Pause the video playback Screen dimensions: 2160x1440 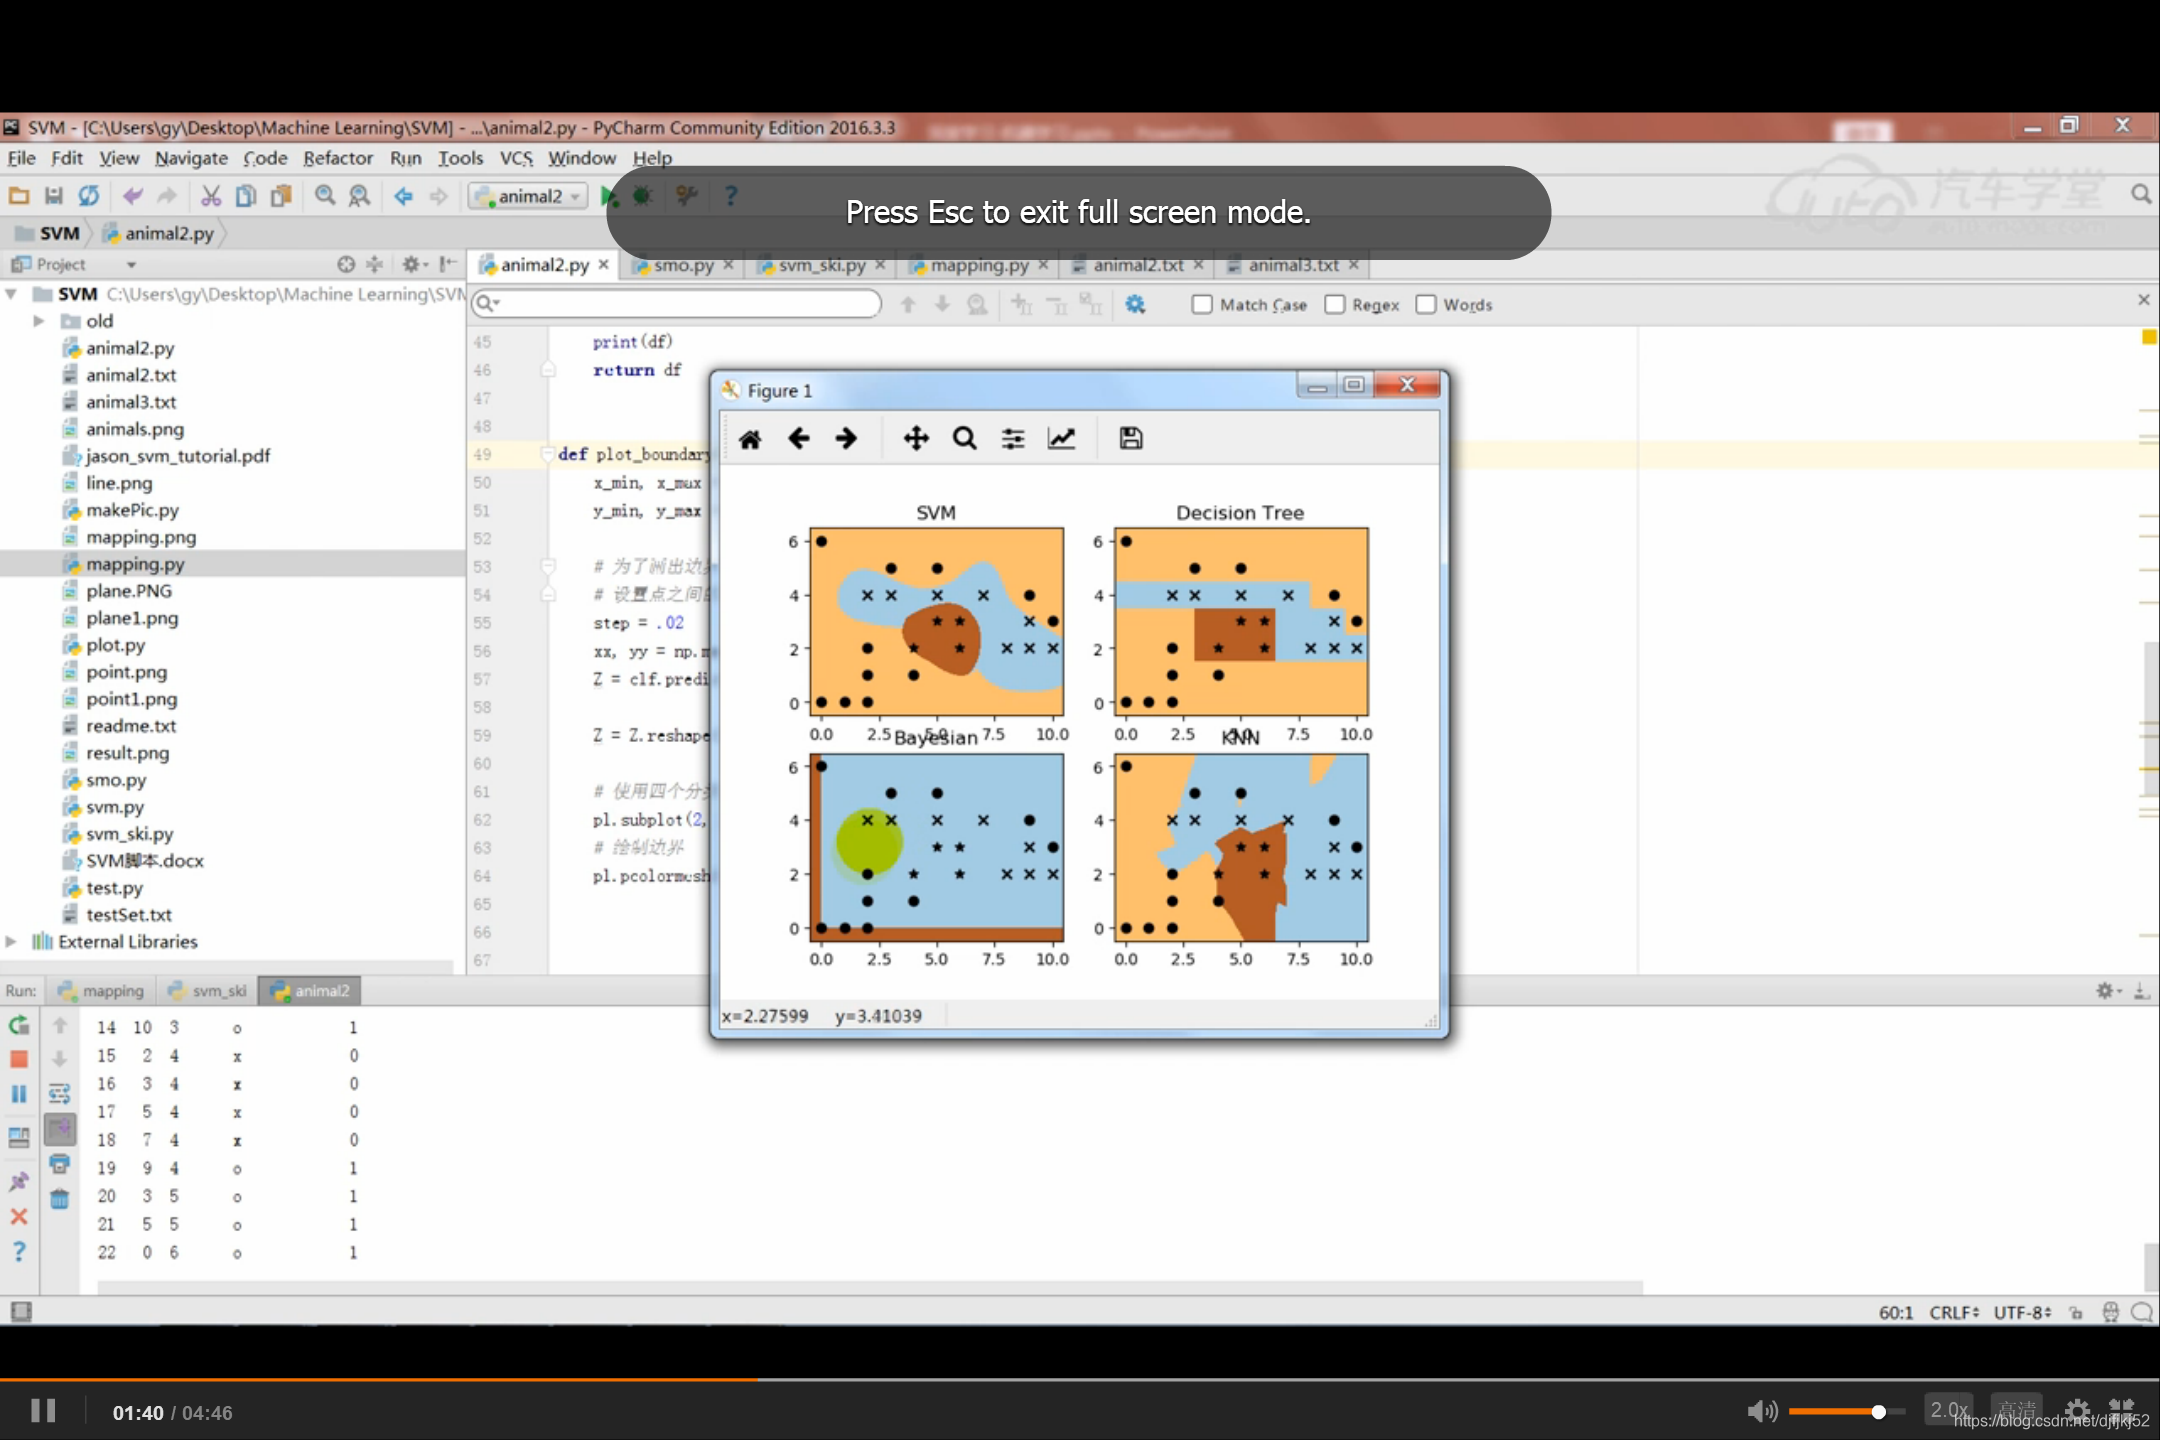(43, 1411)
